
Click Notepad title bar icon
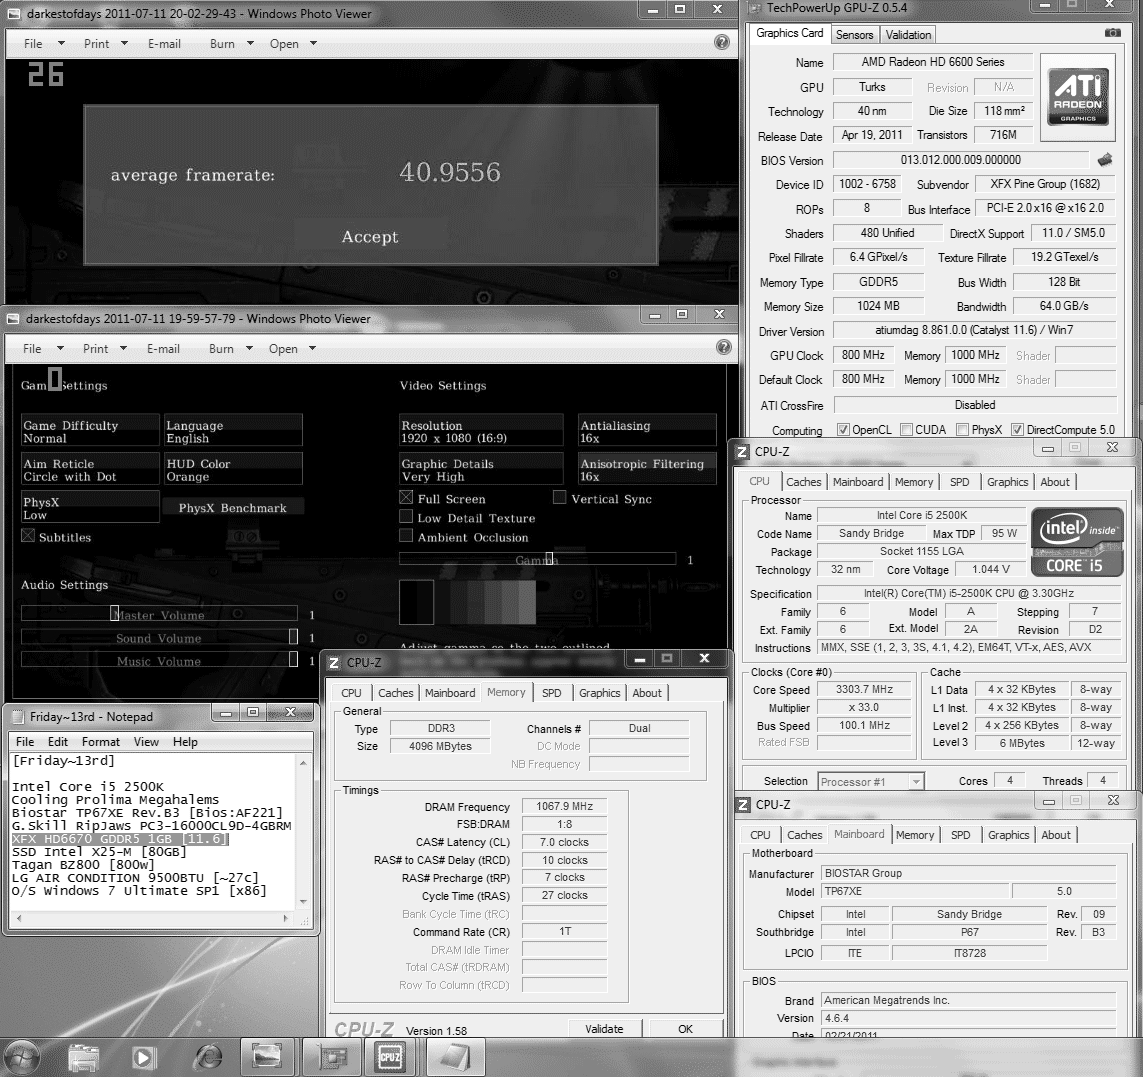[x=18, y=717]
